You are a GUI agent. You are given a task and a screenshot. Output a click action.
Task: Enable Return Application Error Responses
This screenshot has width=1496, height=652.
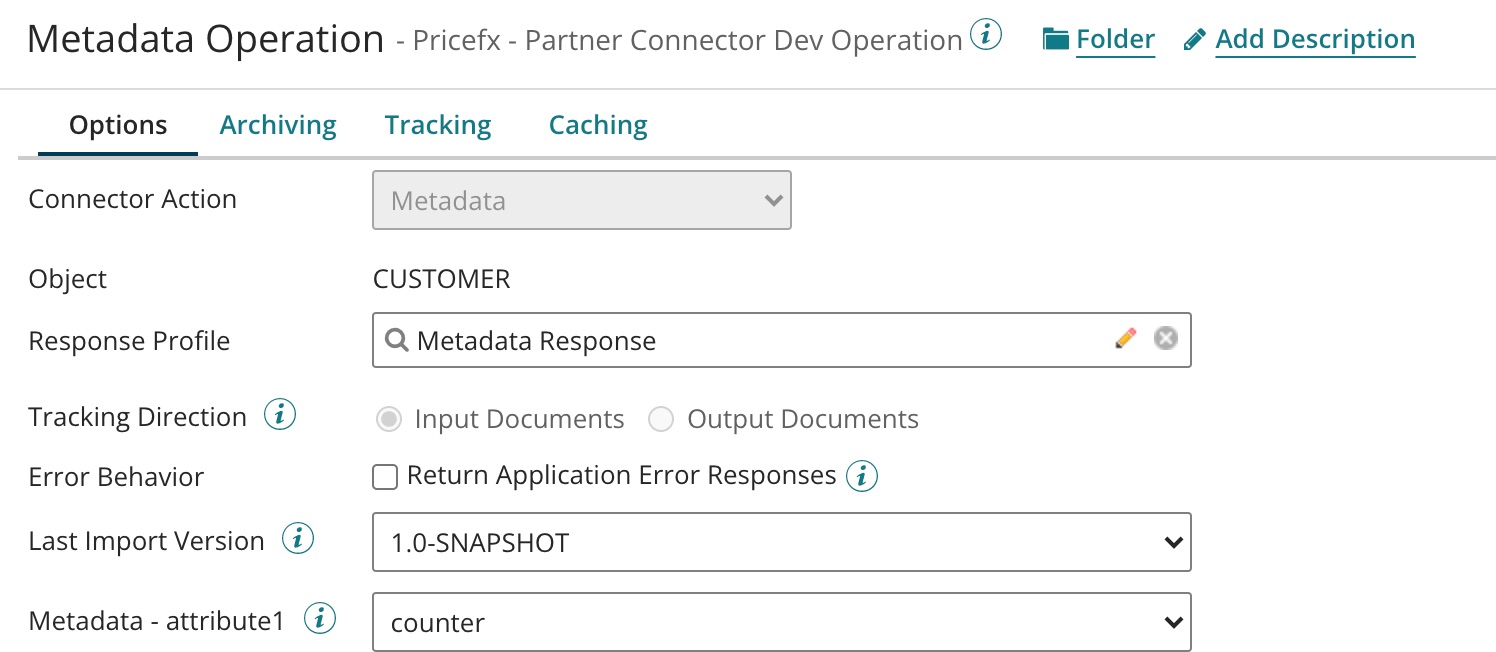(385, 477)
